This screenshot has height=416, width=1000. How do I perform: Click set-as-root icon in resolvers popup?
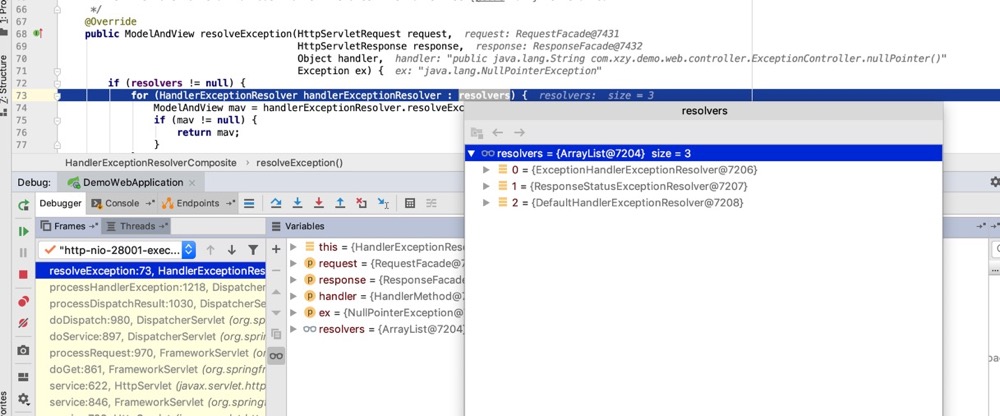[476, 133]
